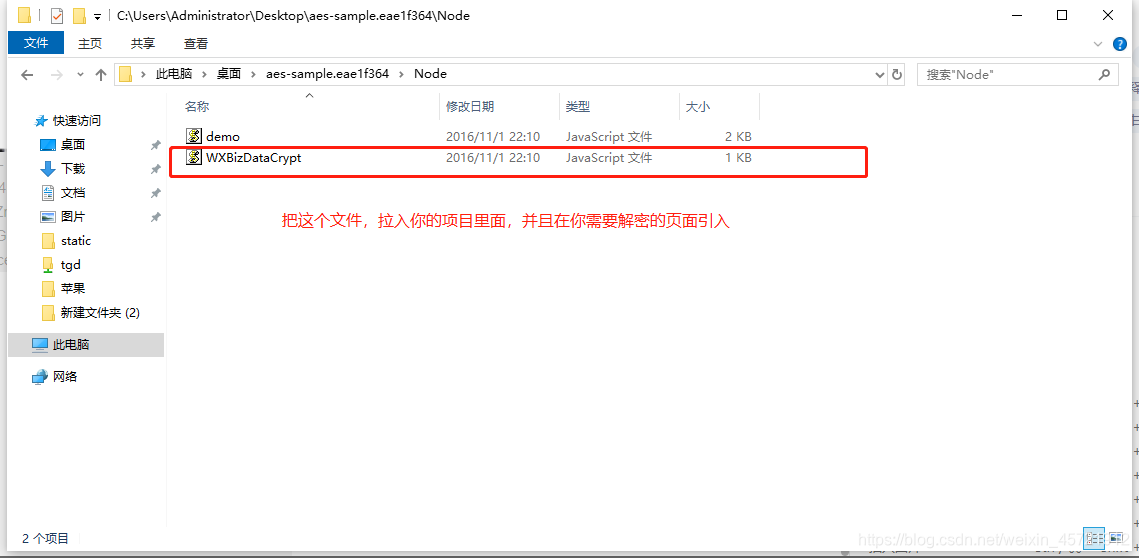Click the demo file's script icon

193,136
